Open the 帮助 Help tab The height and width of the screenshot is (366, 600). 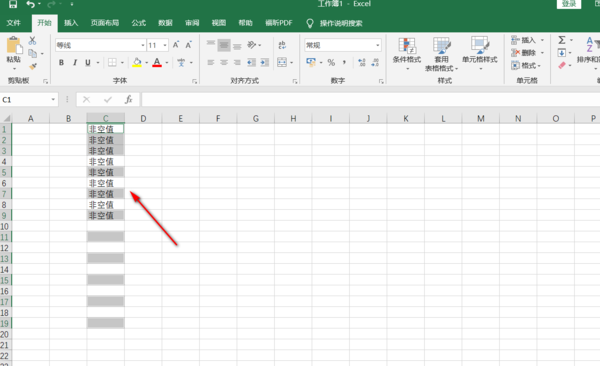point(245,23)
